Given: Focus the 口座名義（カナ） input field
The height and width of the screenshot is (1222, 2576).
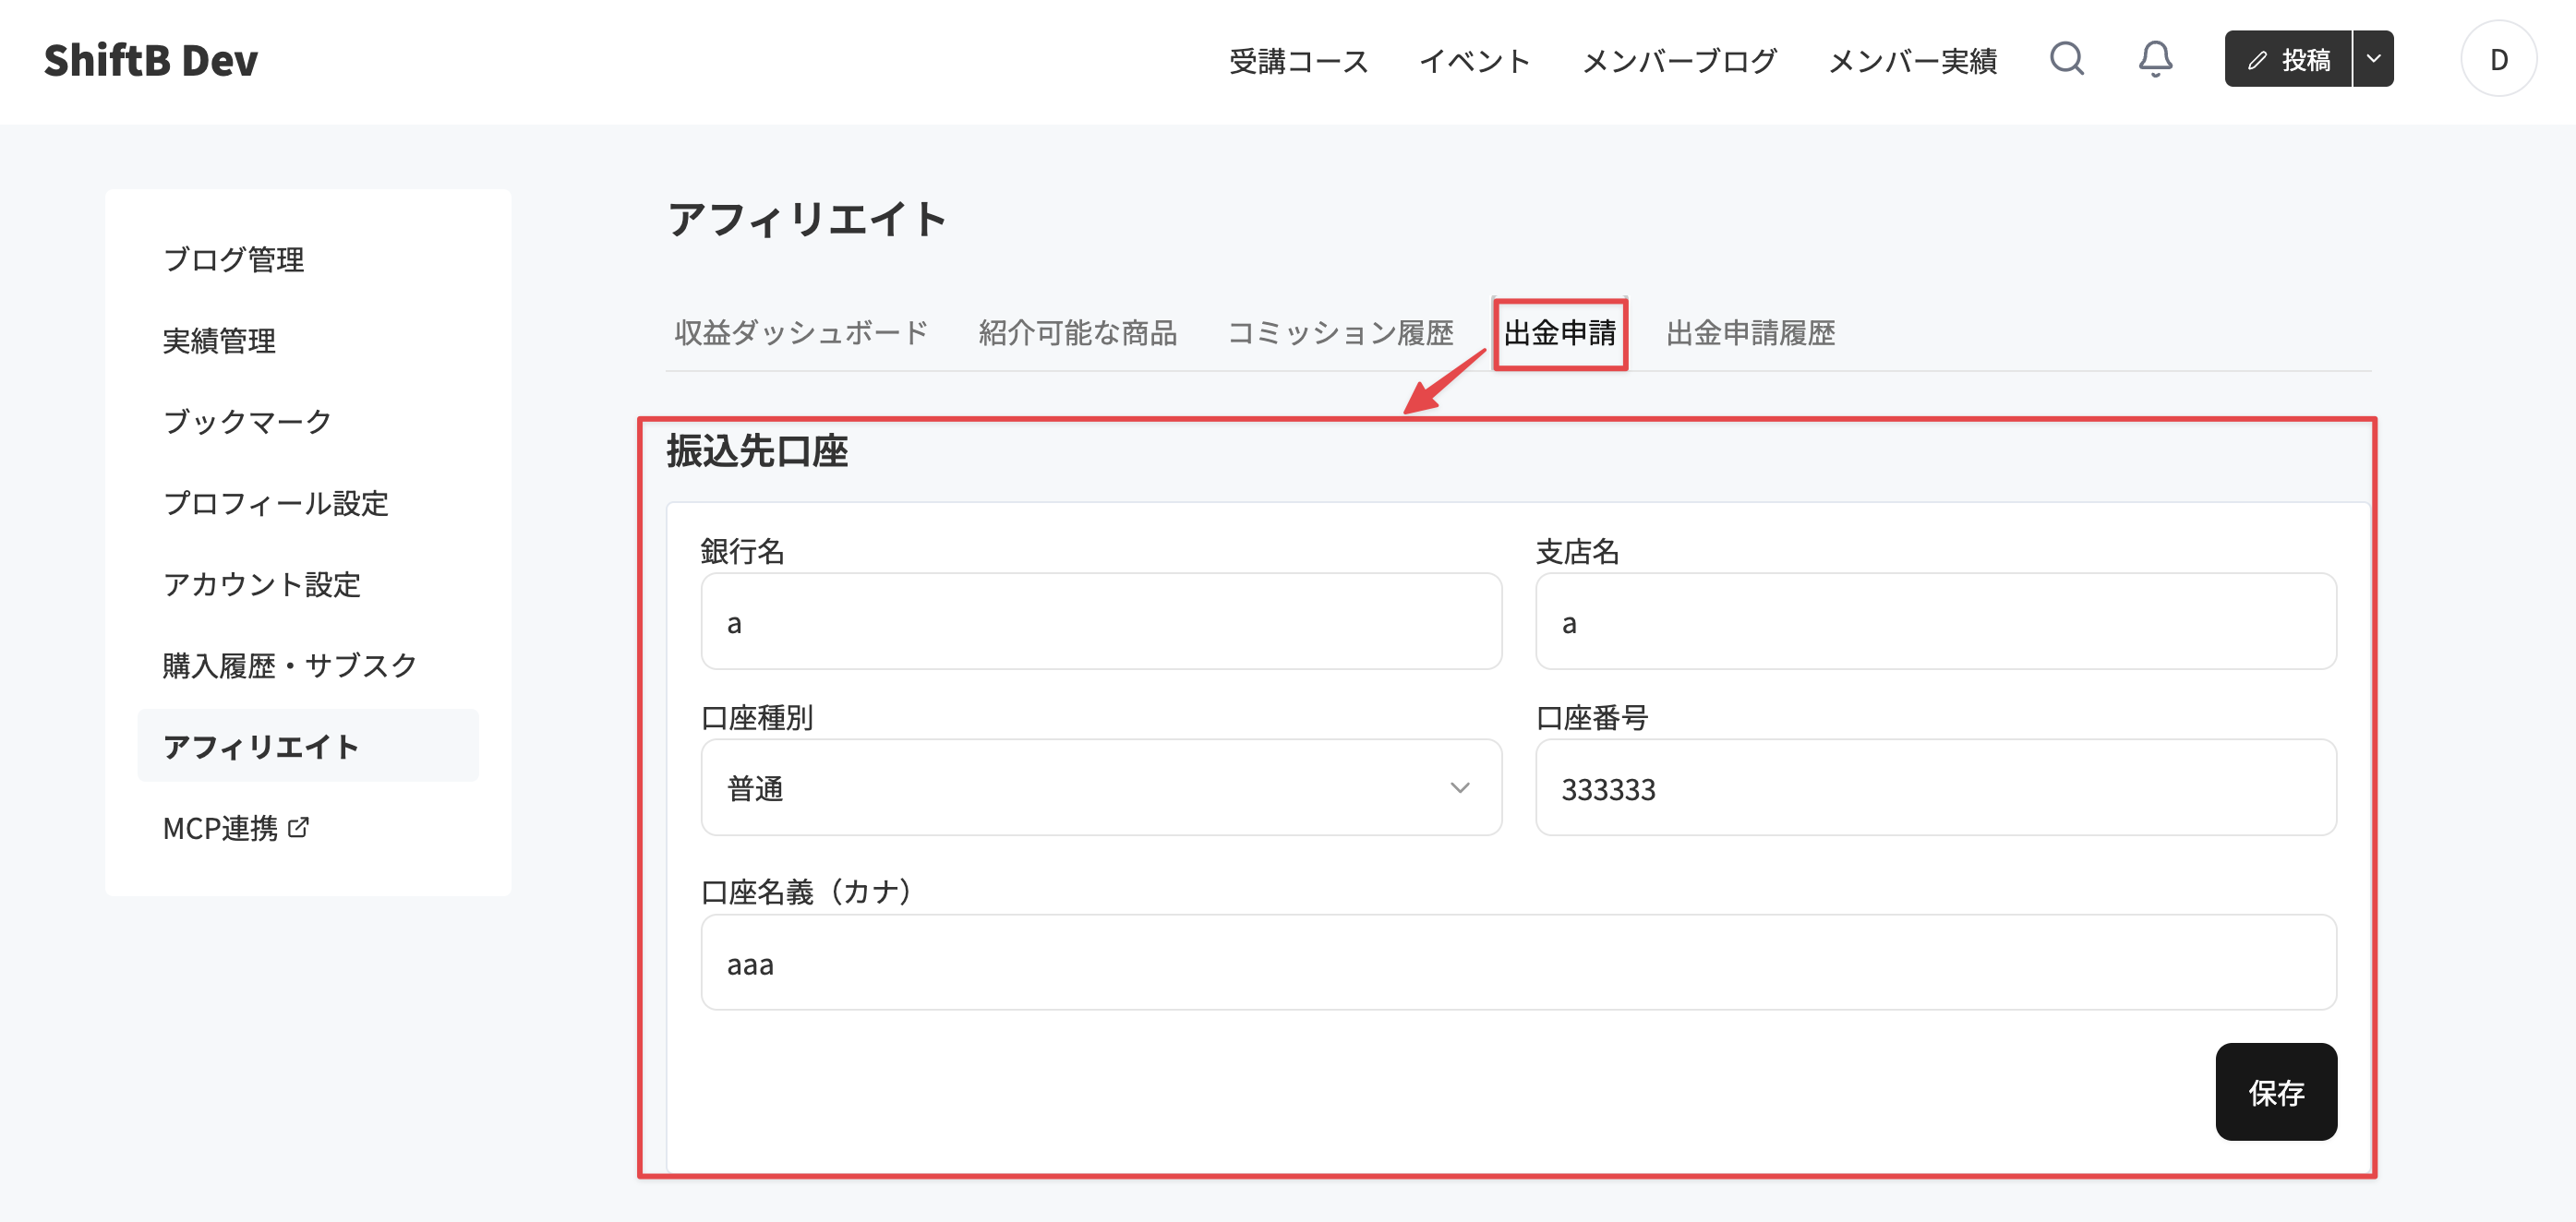Looking at the screenshot, I should (x=1519, y=963).
